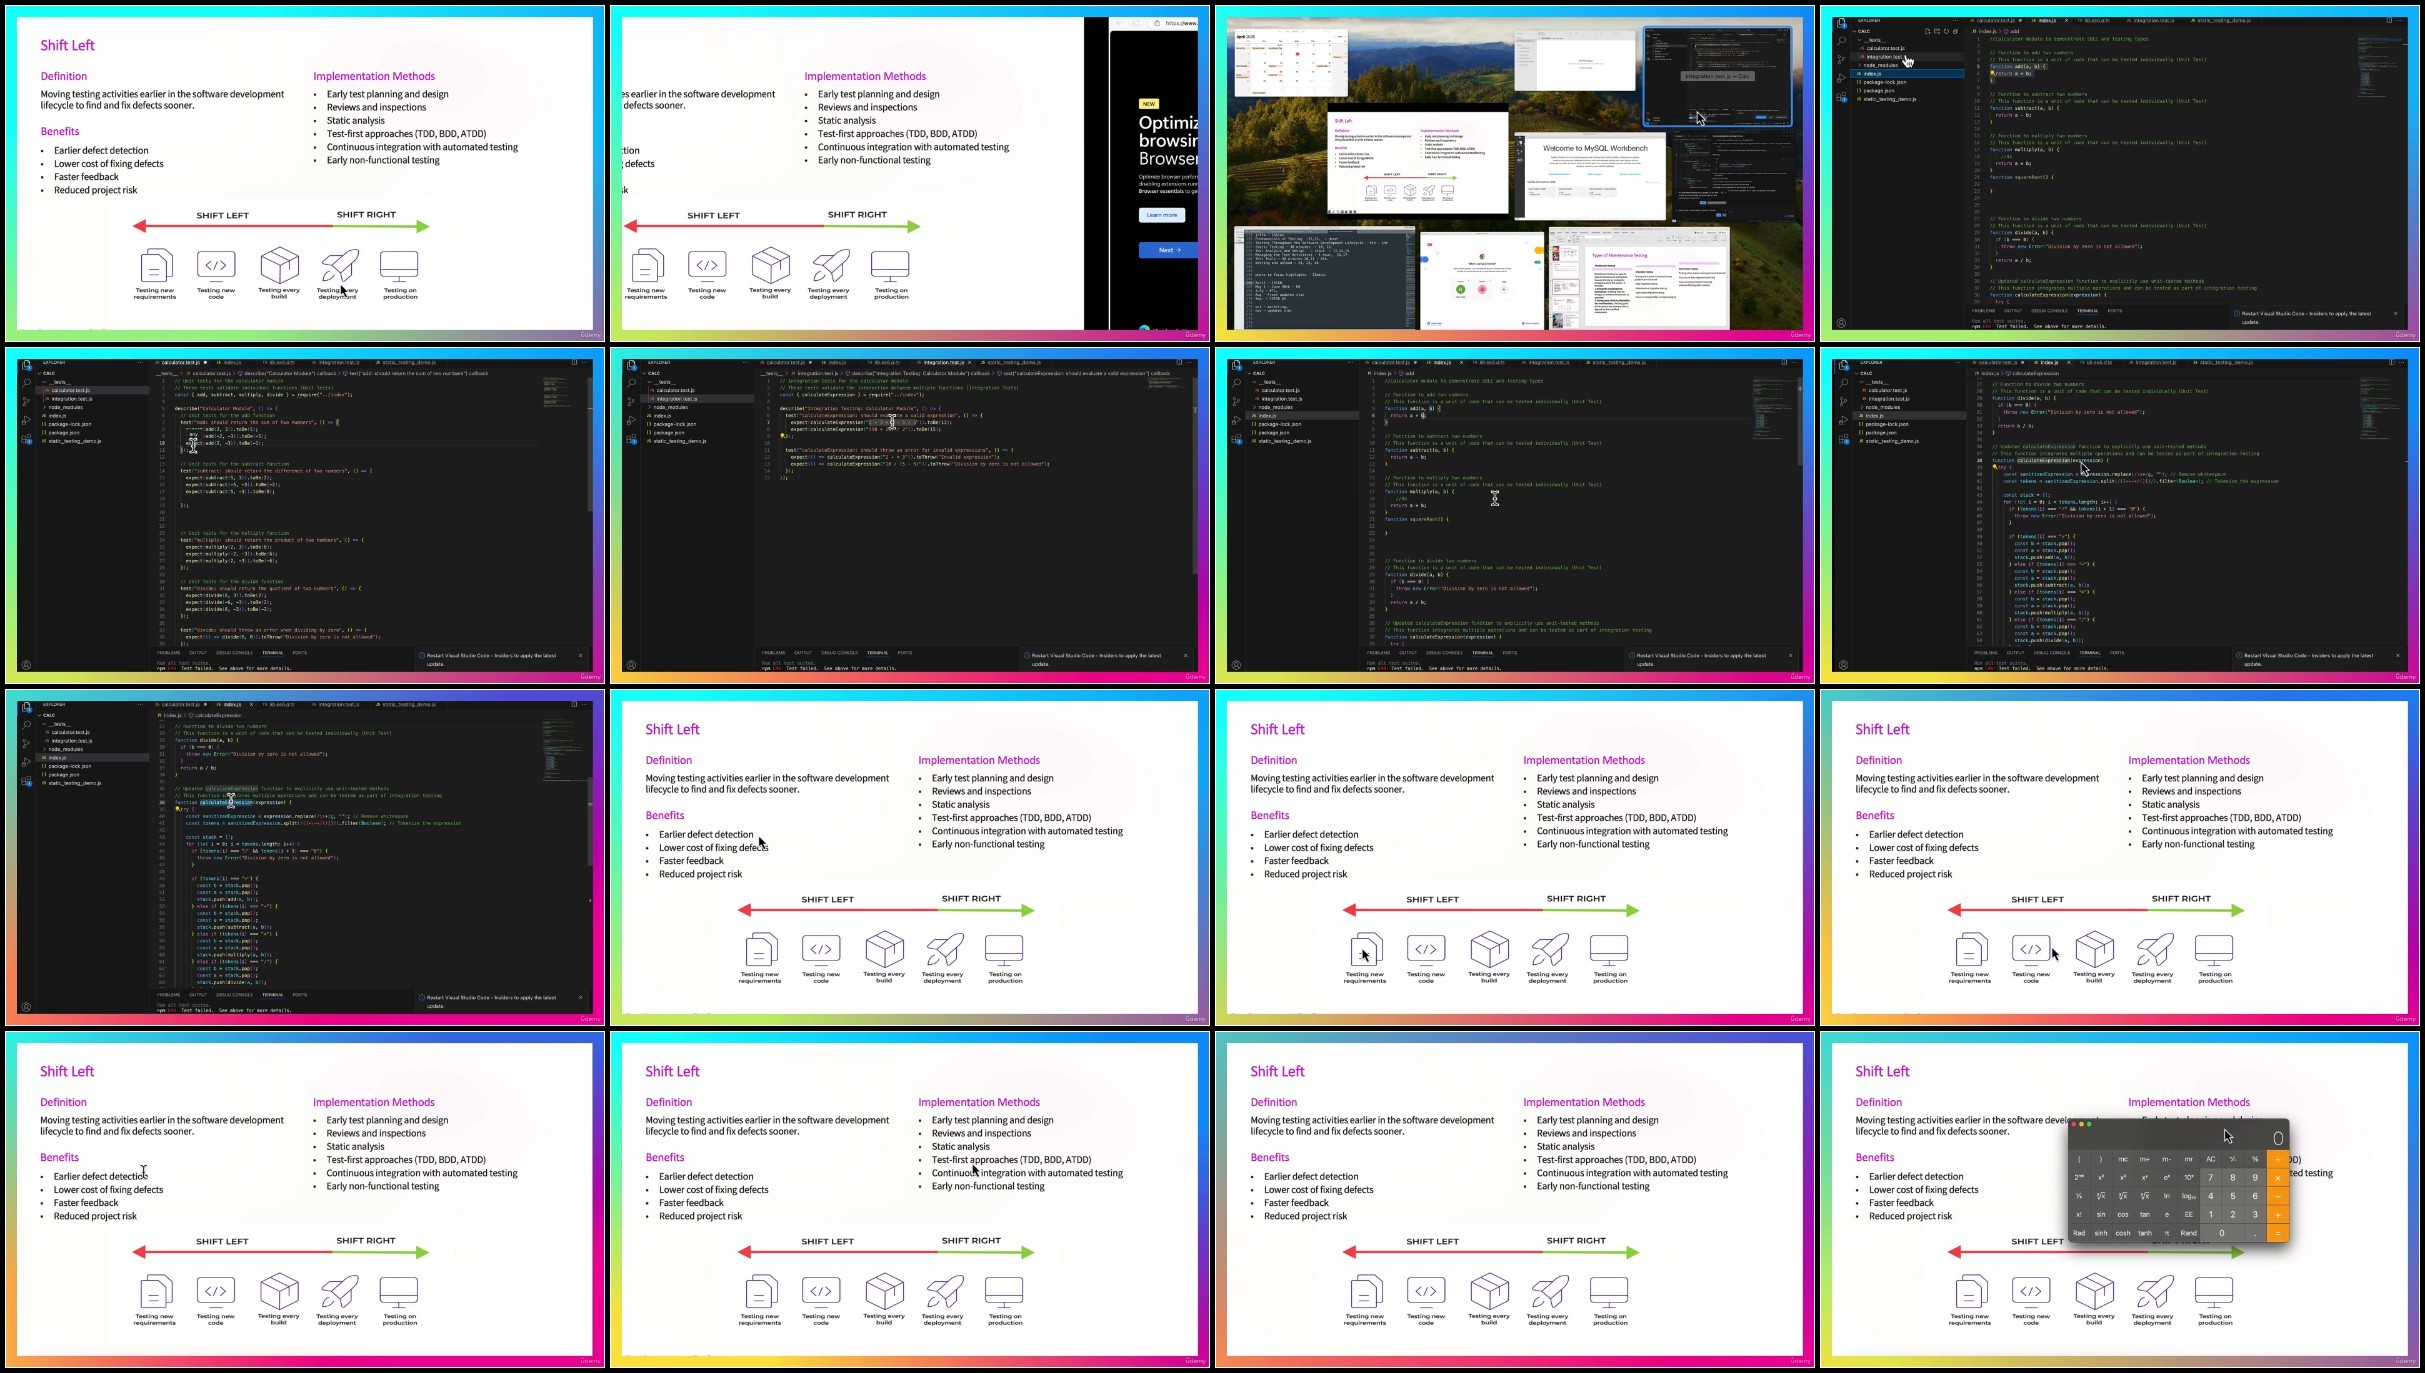Click the 4 key on Calculator
Viewport: 2425px width, 1373px height.
(x=2211, y=1196)
